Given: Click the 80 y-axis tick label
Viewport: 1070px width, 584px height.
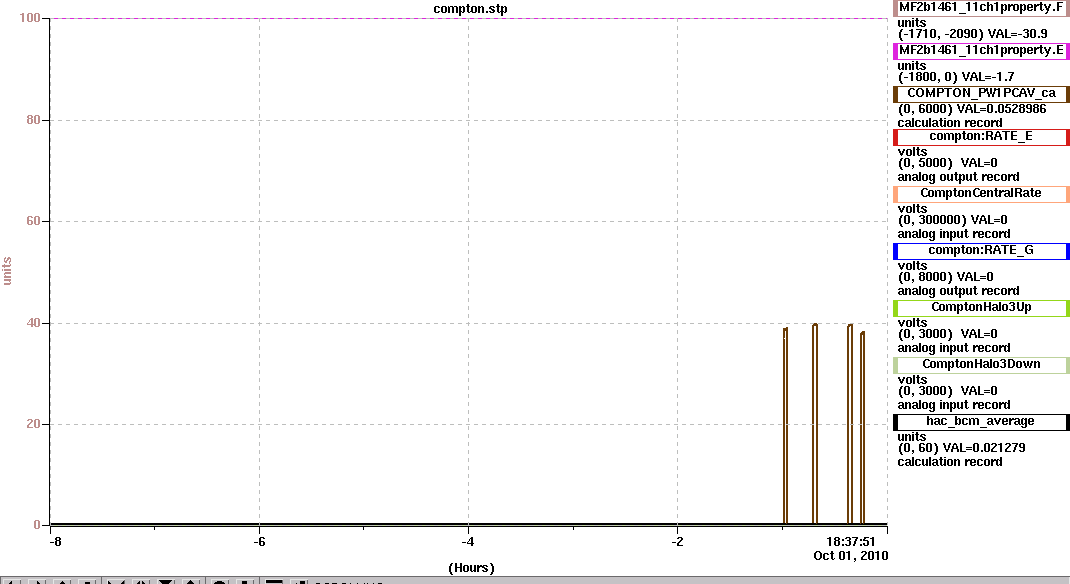Looking at the screenshot, I should pos(33,119).
